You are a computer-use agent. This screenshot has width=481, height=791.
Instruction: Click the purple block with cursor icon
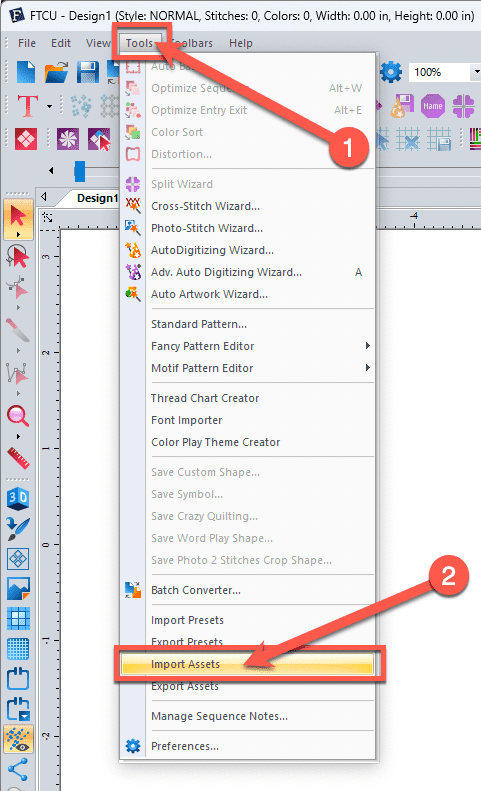99,139
